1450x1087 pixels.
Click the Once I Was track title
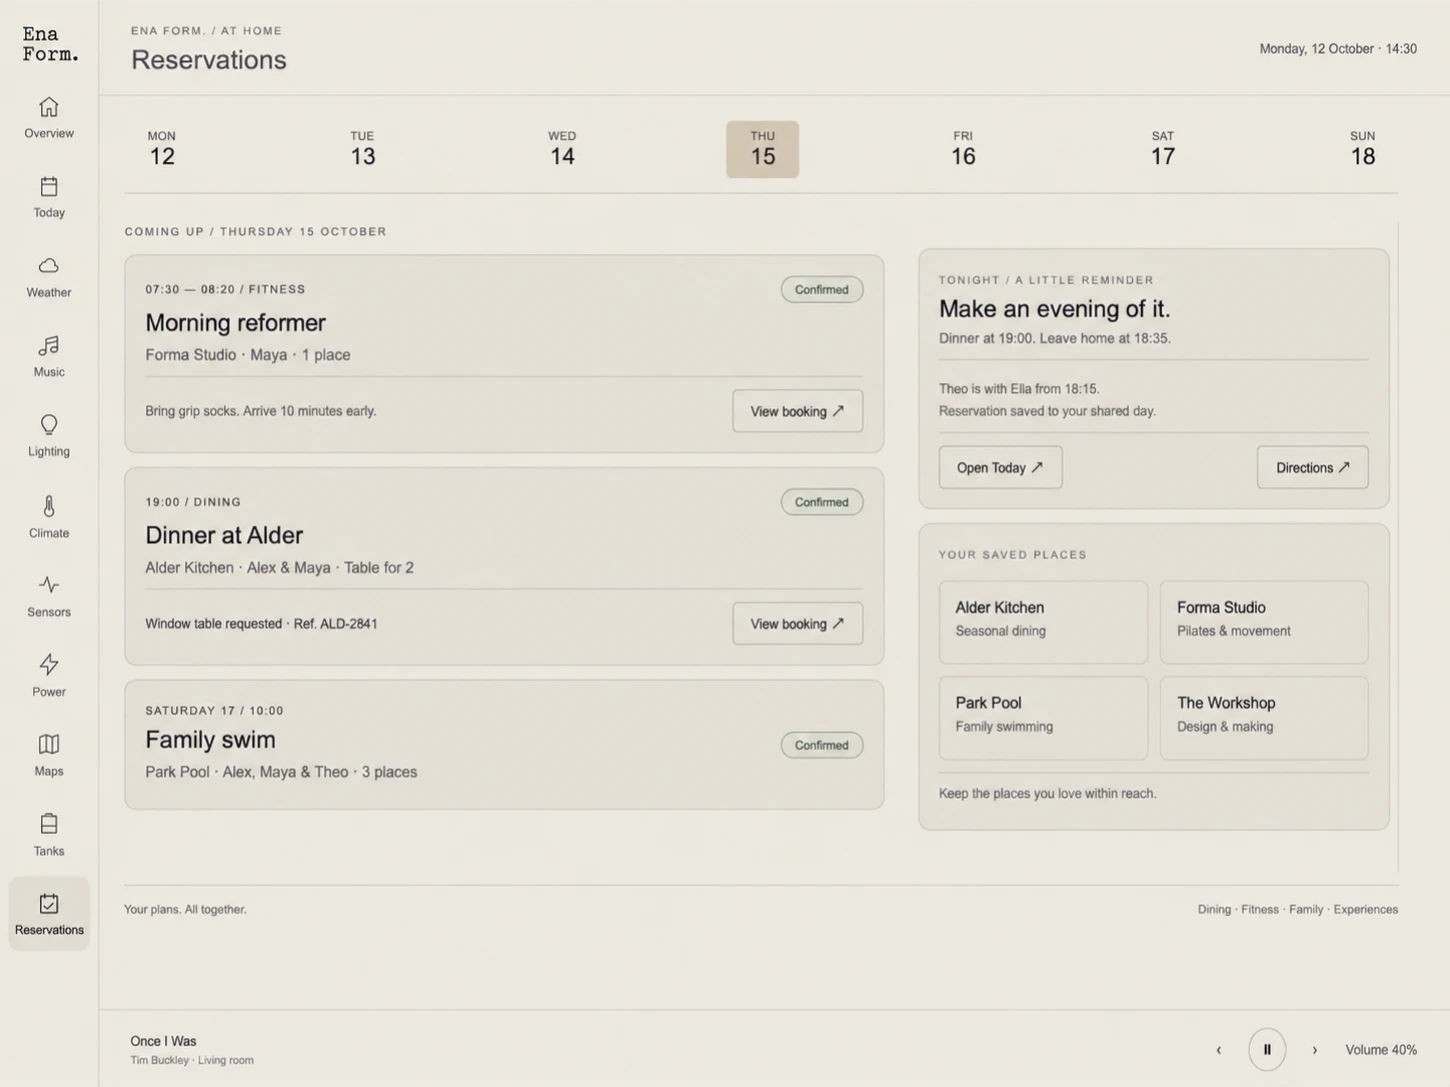point(163,1041)
